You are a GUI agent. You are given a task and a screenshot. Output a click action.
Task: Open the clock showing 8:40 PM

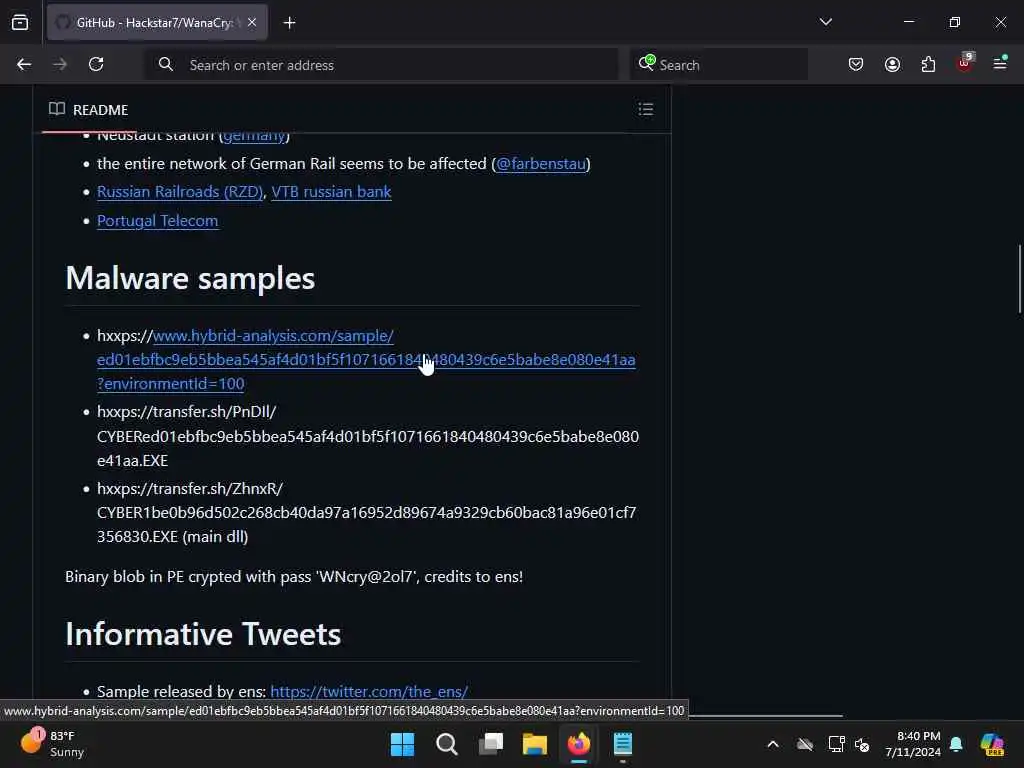click(913, 744)
